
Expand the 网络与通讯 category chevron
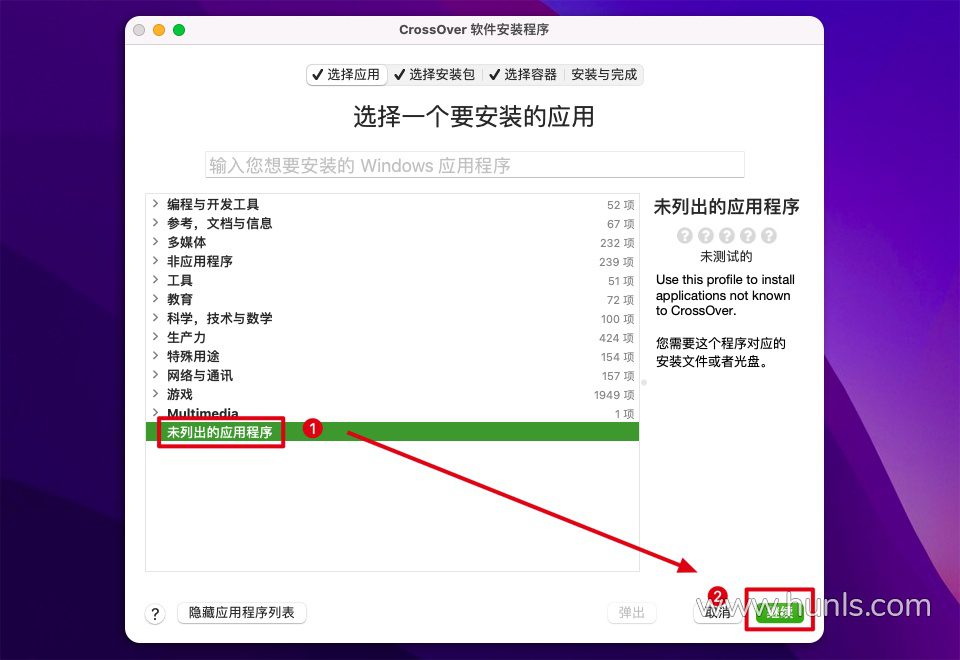pos(156,375)
